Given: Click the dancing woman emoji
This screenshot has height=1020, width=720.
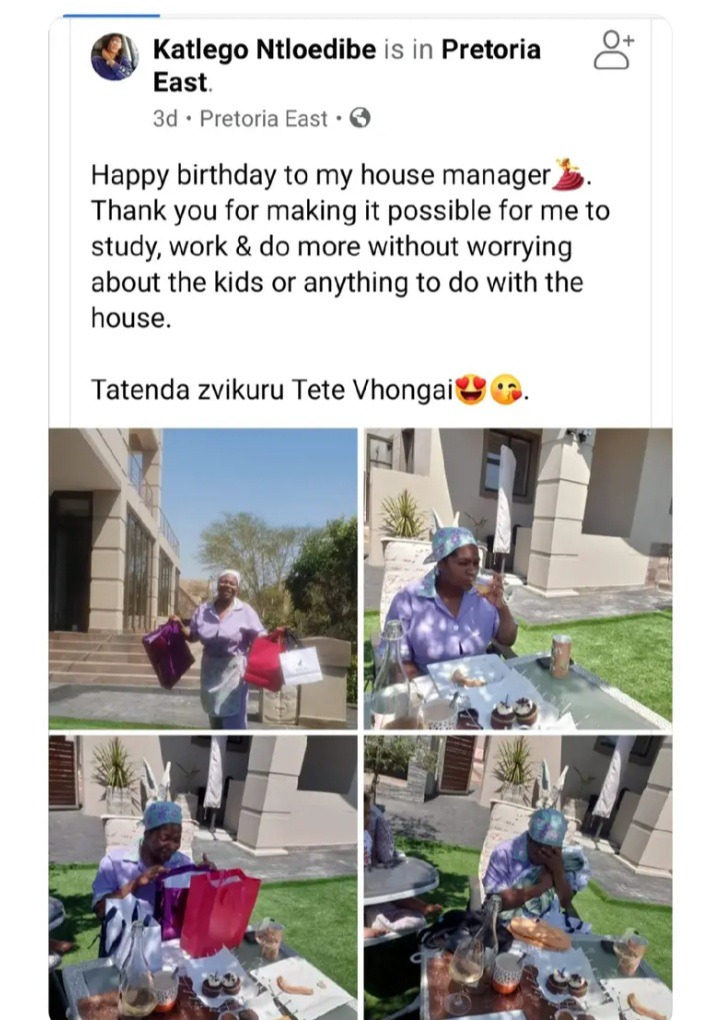Looking at the screenshot, I should [x=568, y=174].
